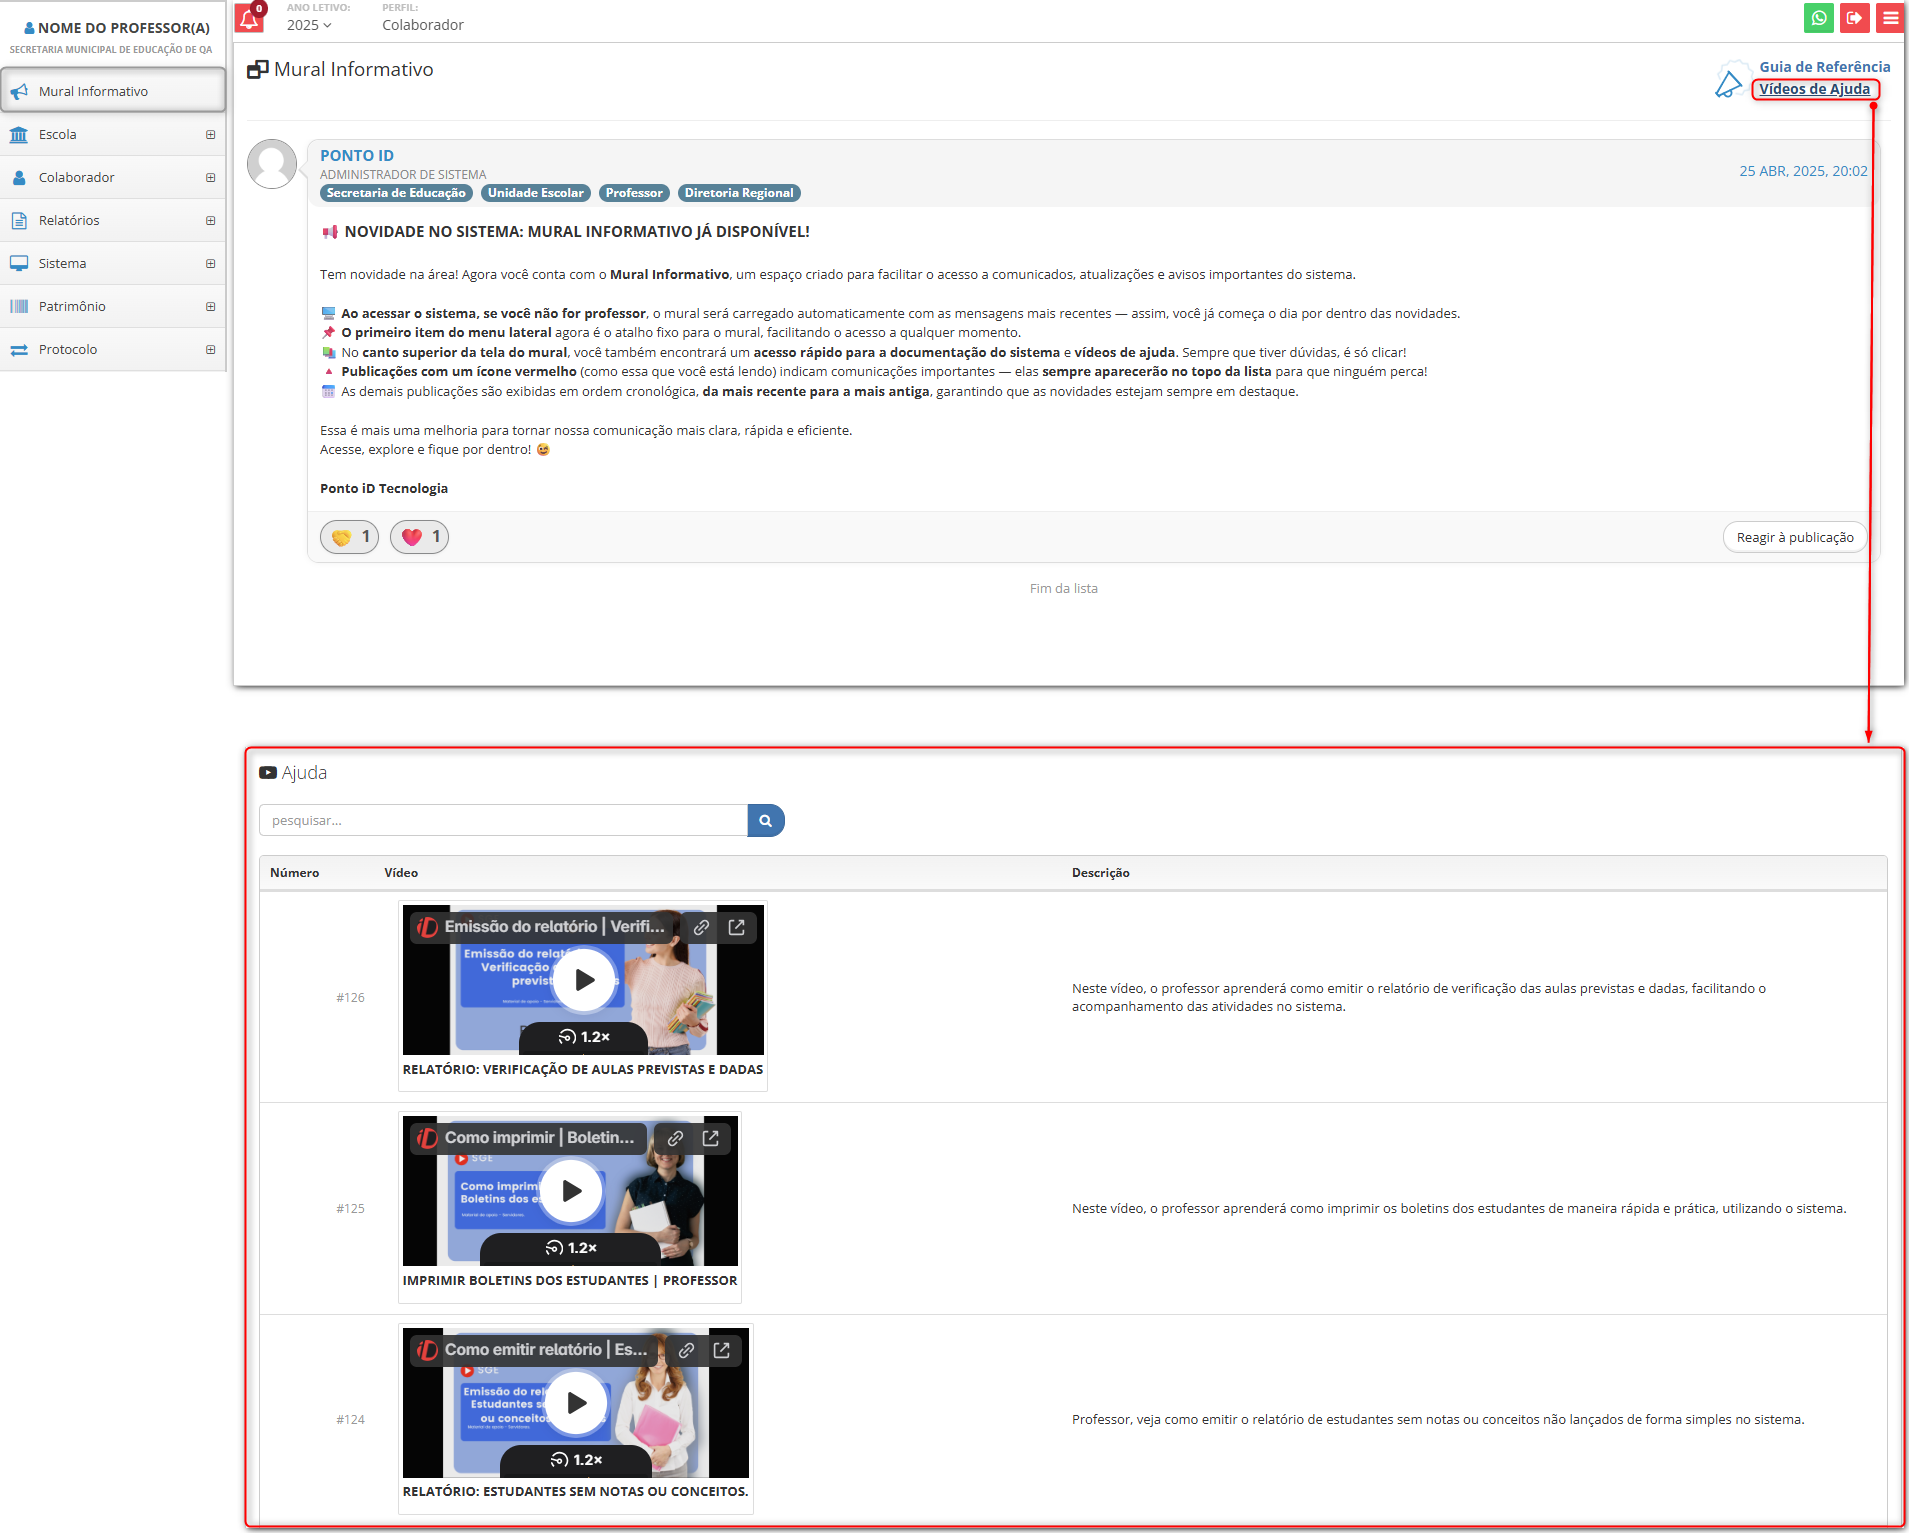
Task: Click the Número column header
Action: coord(294,872)
